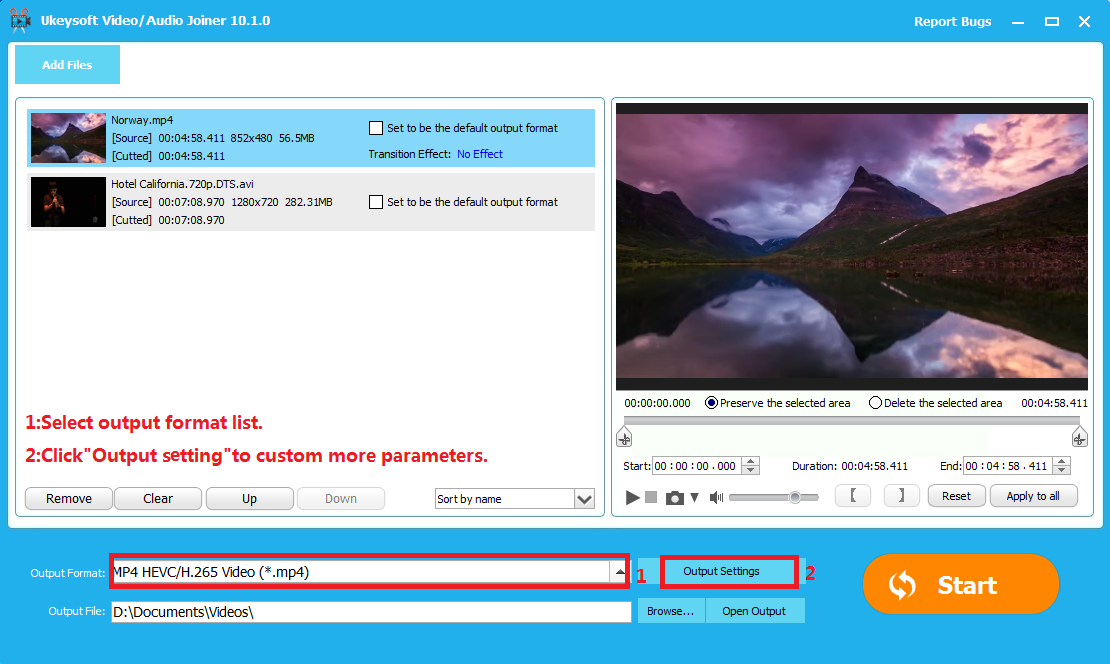Close the Ukeysoft window
This screenshot has width=1110, height=664.
point(1084,22)
